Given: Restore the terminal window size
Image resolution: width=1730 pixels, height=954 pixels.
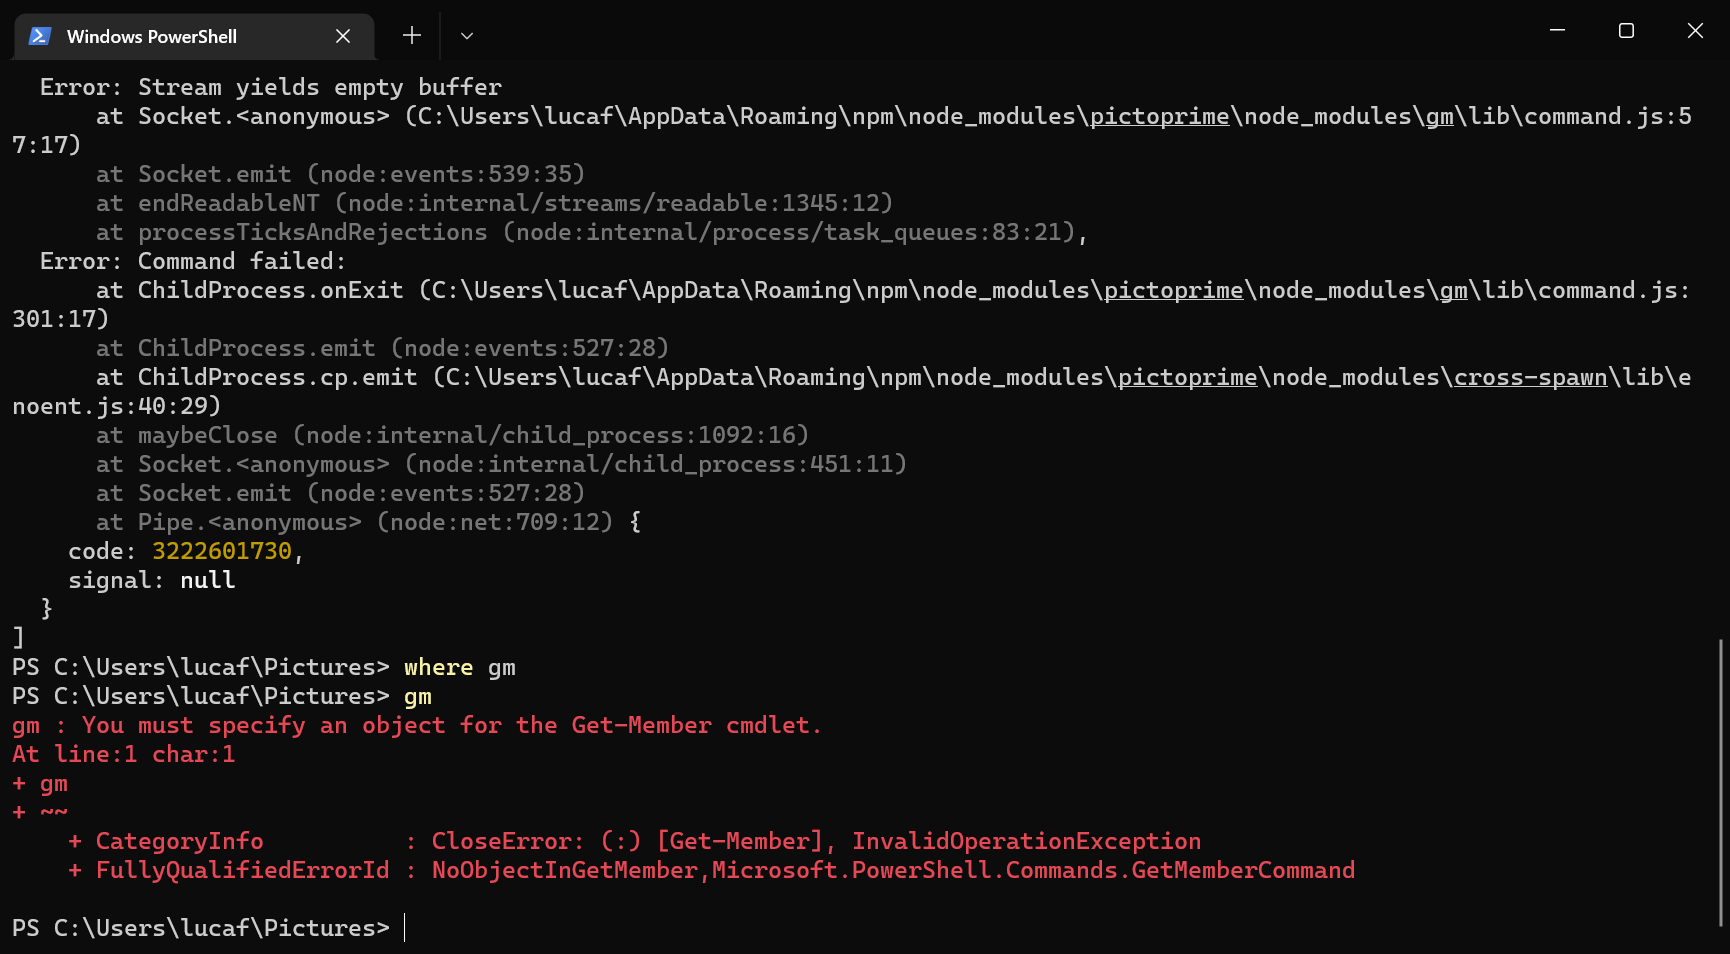Looking at the screenshot, I should (x=1625, y=31).
